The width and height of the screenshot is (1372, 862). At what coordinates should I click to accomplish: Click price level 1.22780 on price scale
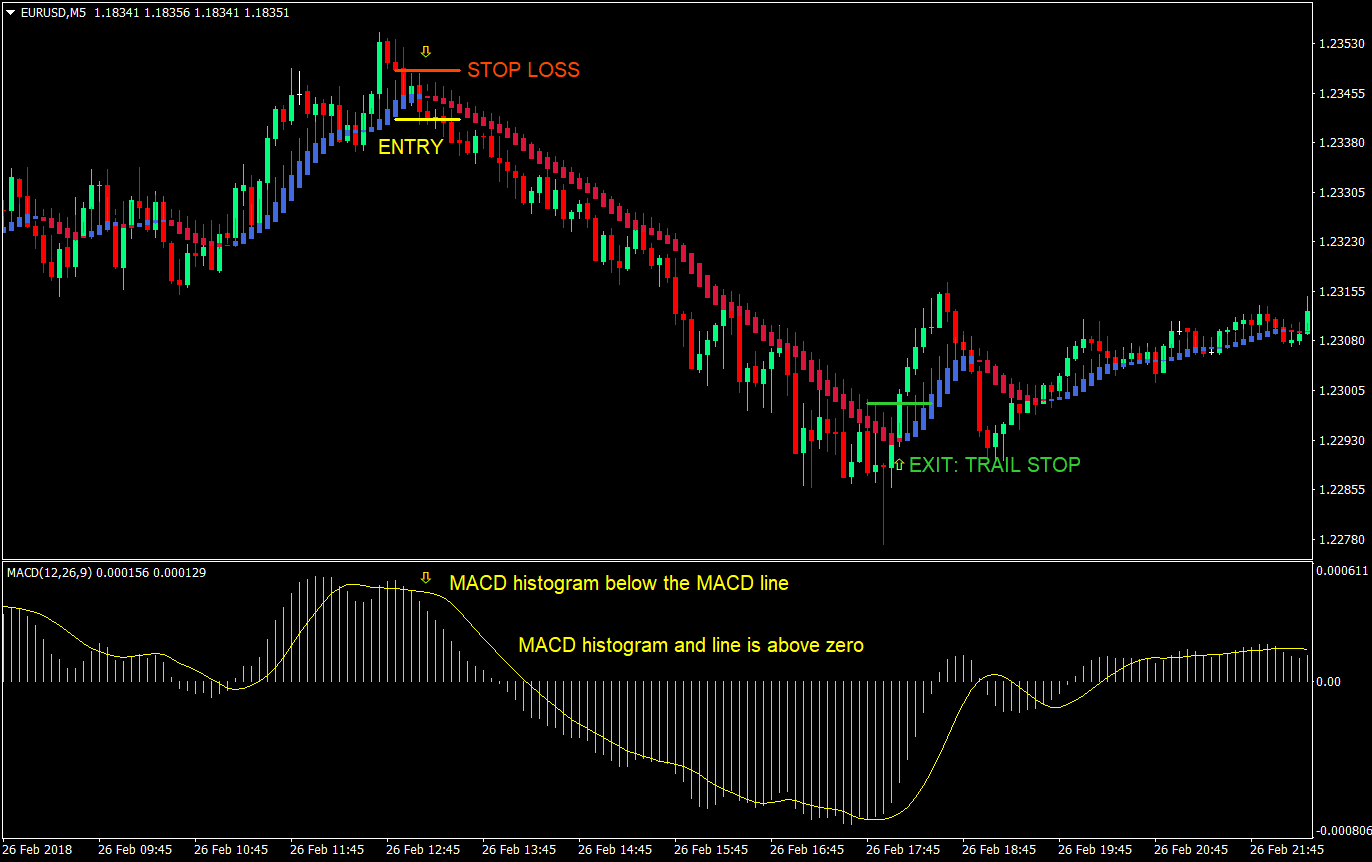(1341, 539)
